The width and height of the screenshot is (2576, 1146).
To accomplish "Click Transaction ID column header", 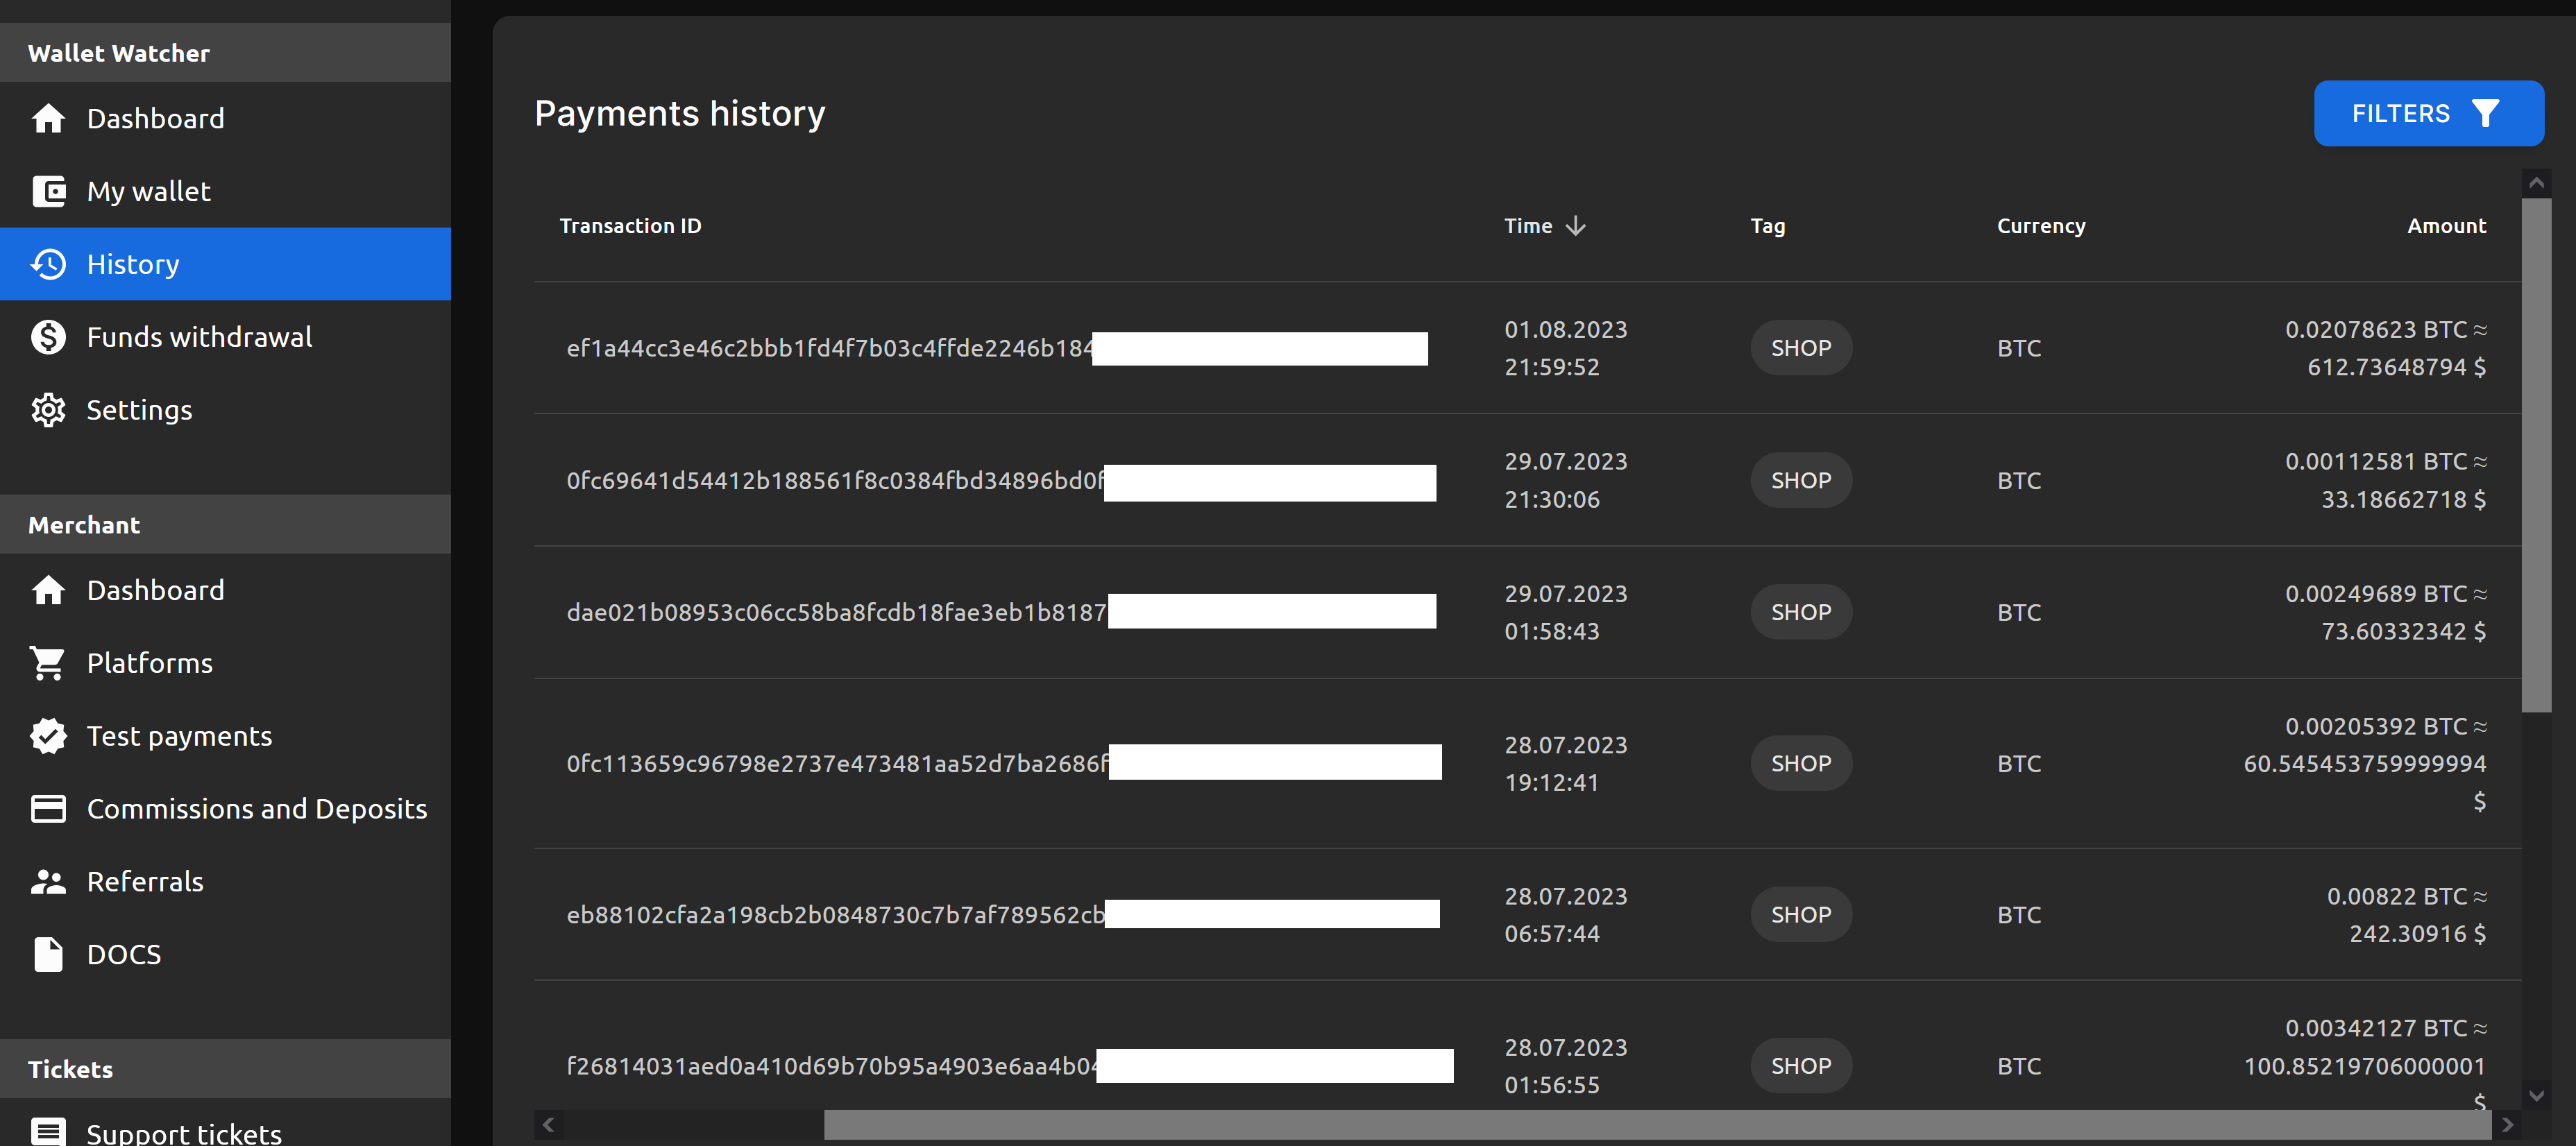I will point(630,226).
